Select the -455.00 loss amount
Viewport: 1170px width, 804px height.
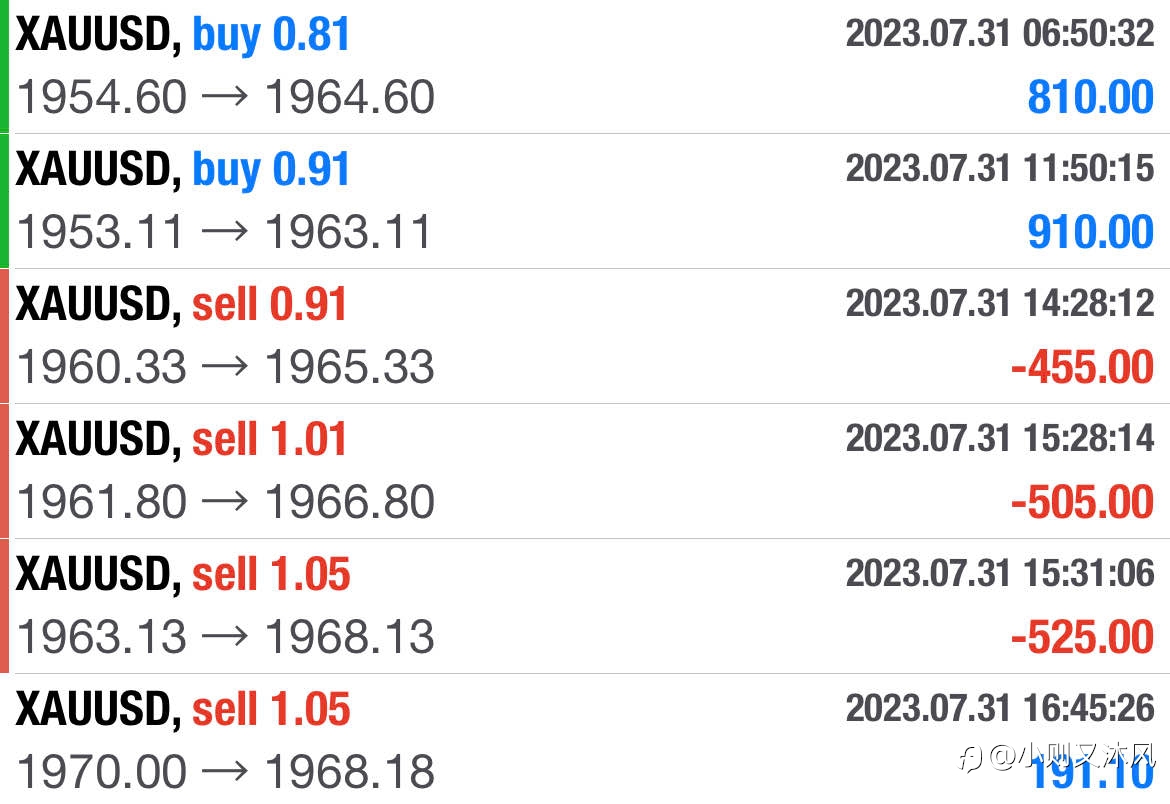[1082, 367]
